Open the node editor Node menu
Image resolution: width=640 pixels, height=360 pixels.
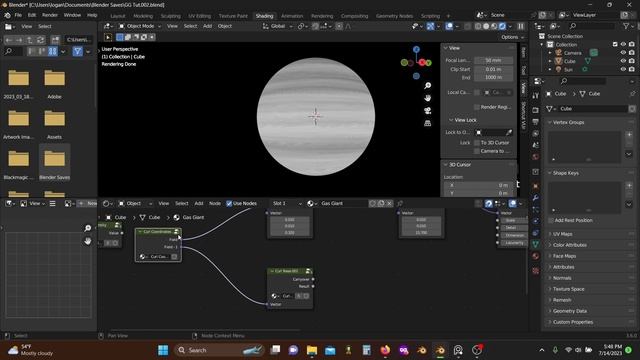click(x=215, y=203)
